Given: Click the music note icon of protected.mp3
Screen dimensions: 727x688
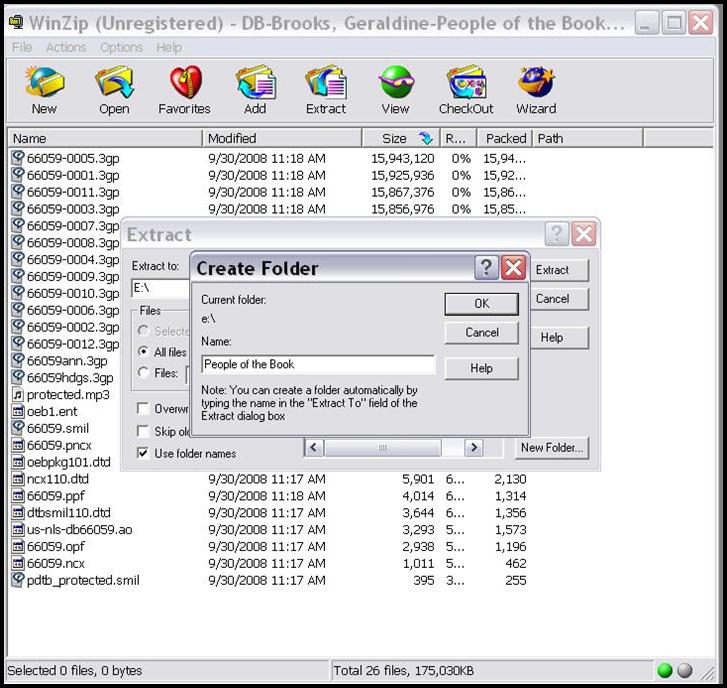Looking at the screenshot, I should tap(18, 395).
